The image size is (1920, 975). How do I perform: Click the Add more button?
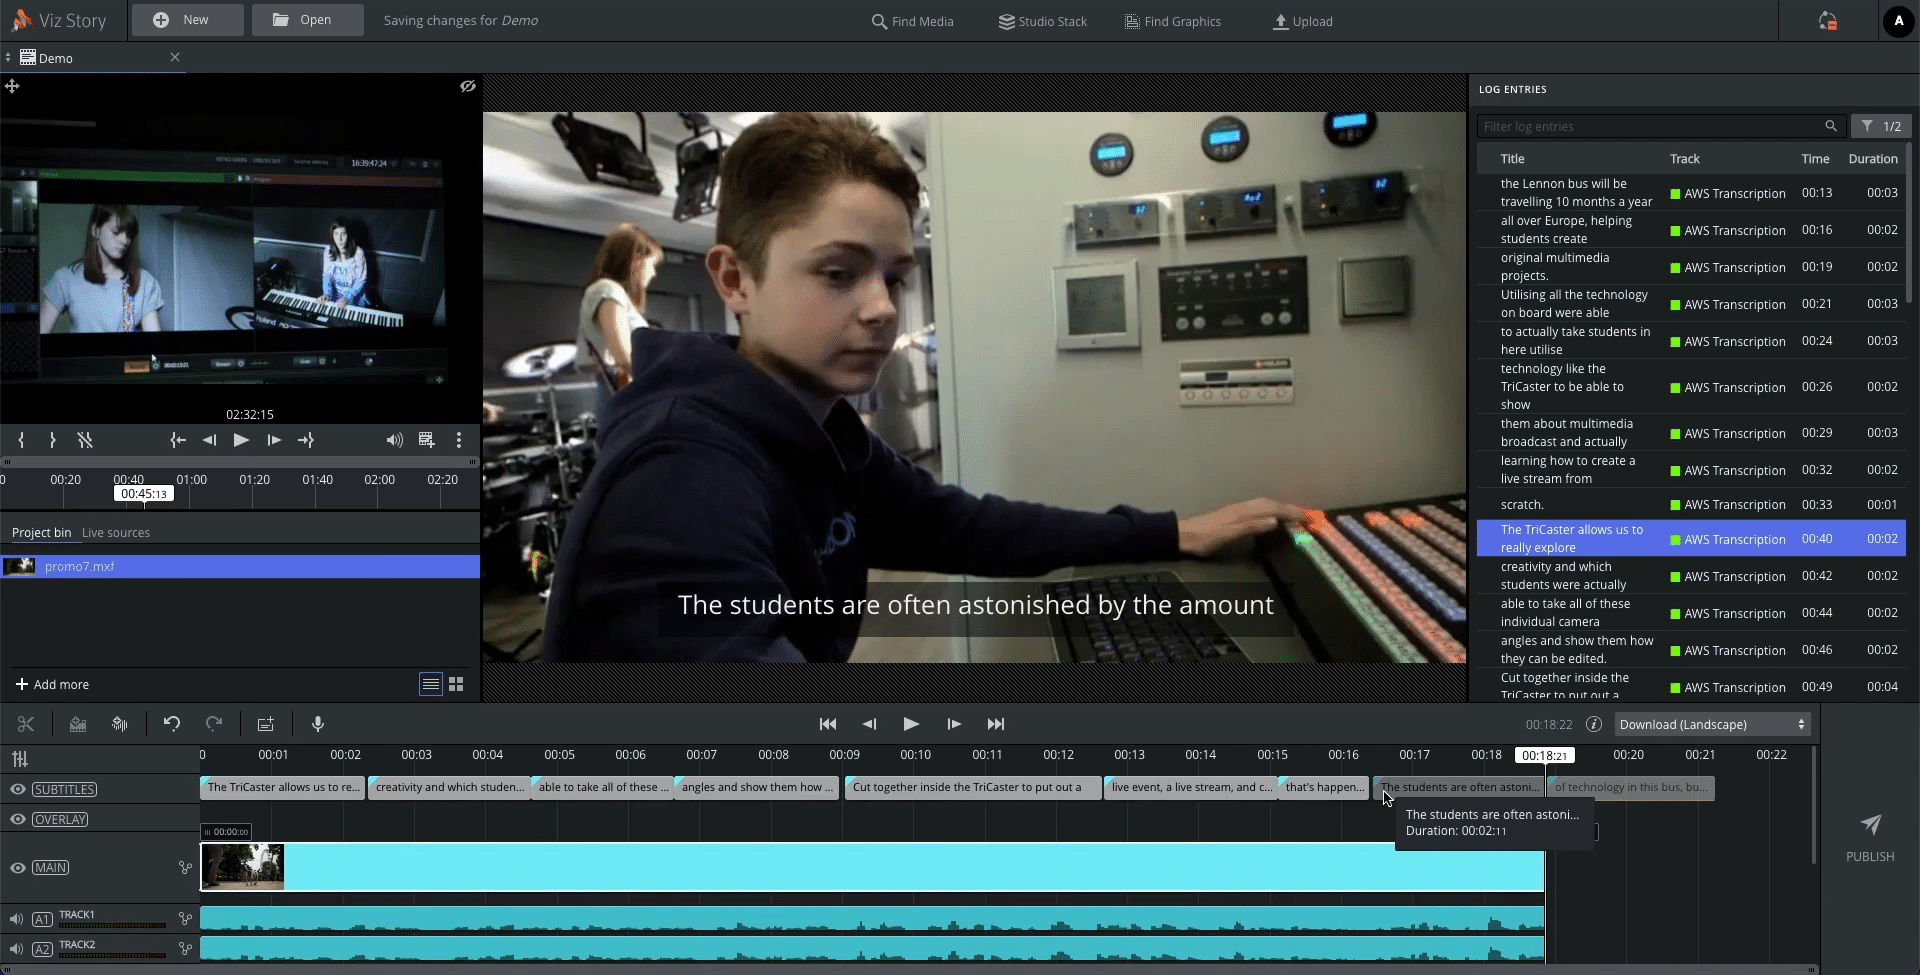52,685
